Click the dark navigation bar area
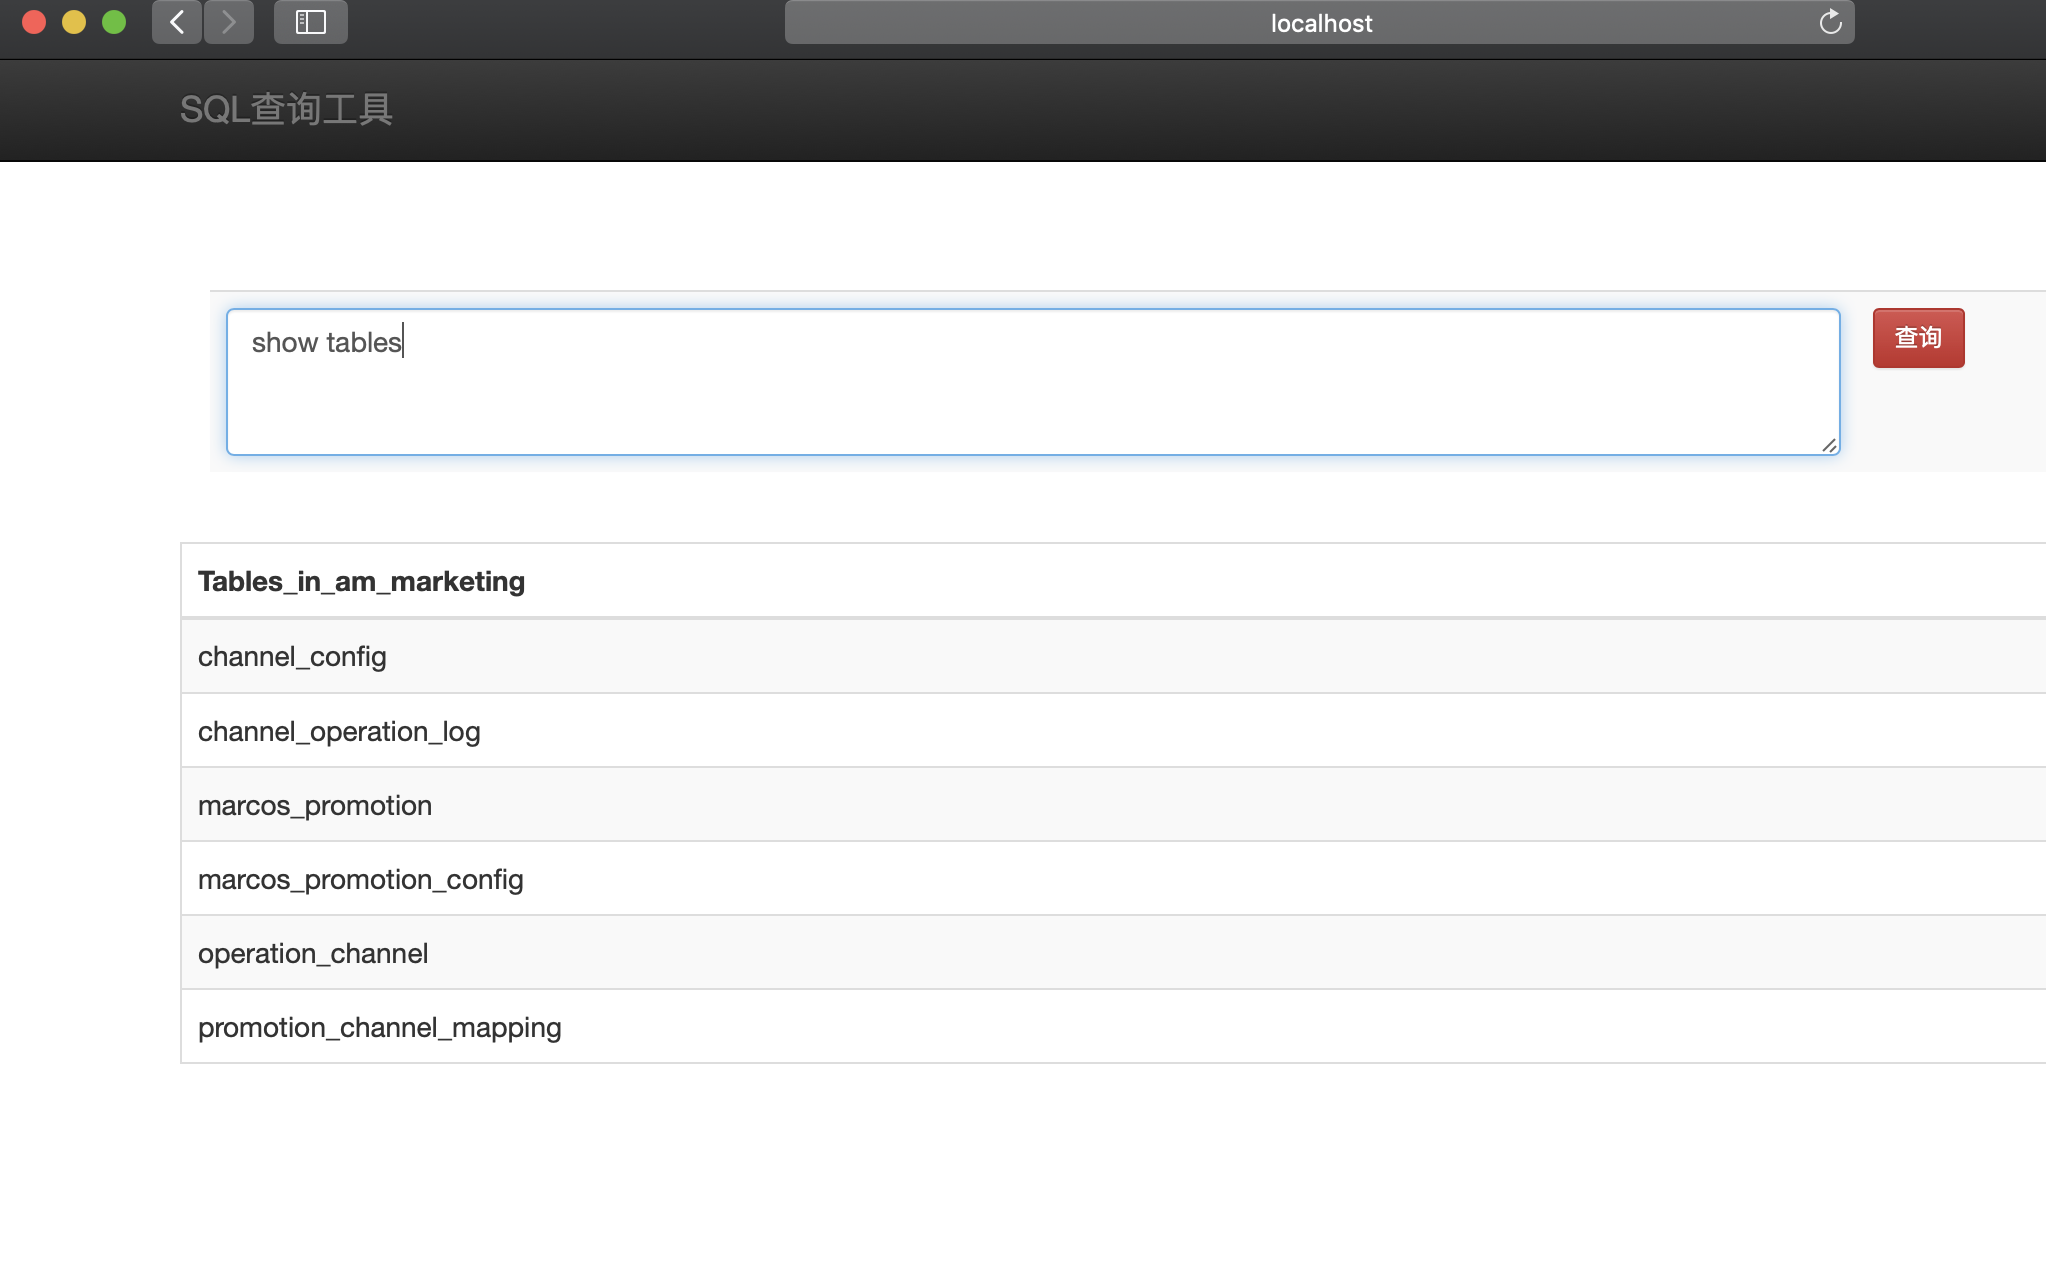The image size is (2046, 1272). click(x=1200, y=110)
